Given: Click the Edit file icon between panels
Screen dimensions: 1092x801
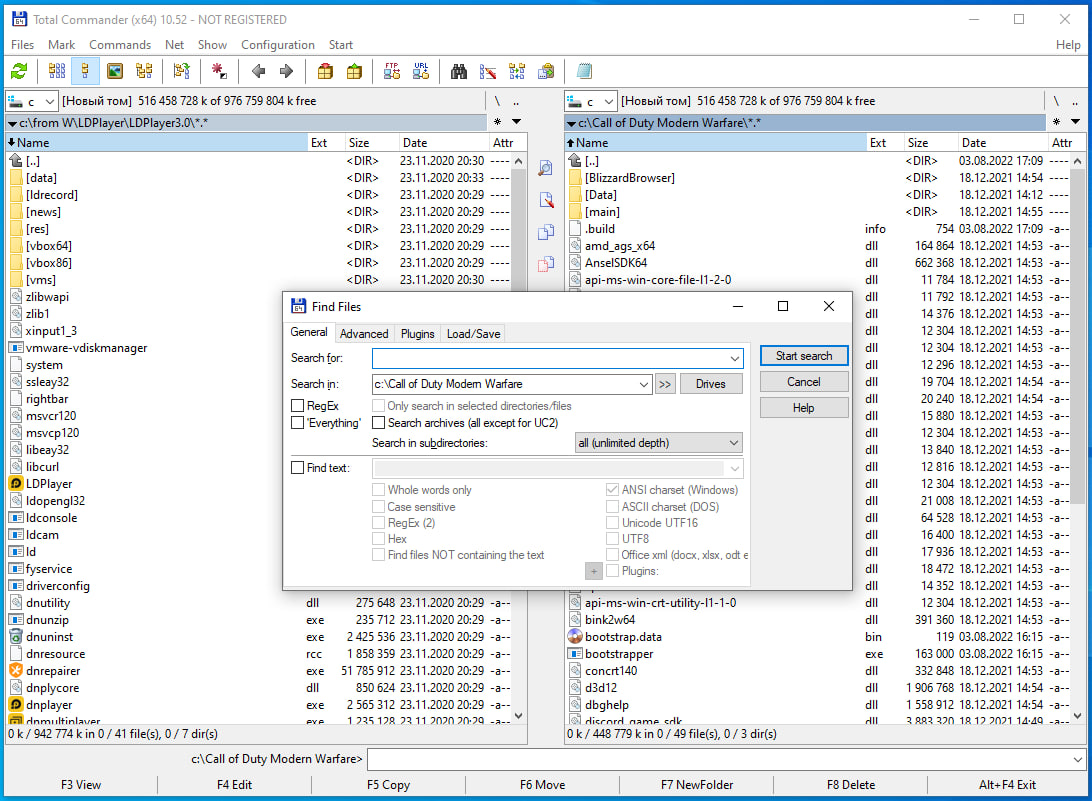Looking at the screenshot, I should click(546, 200).
